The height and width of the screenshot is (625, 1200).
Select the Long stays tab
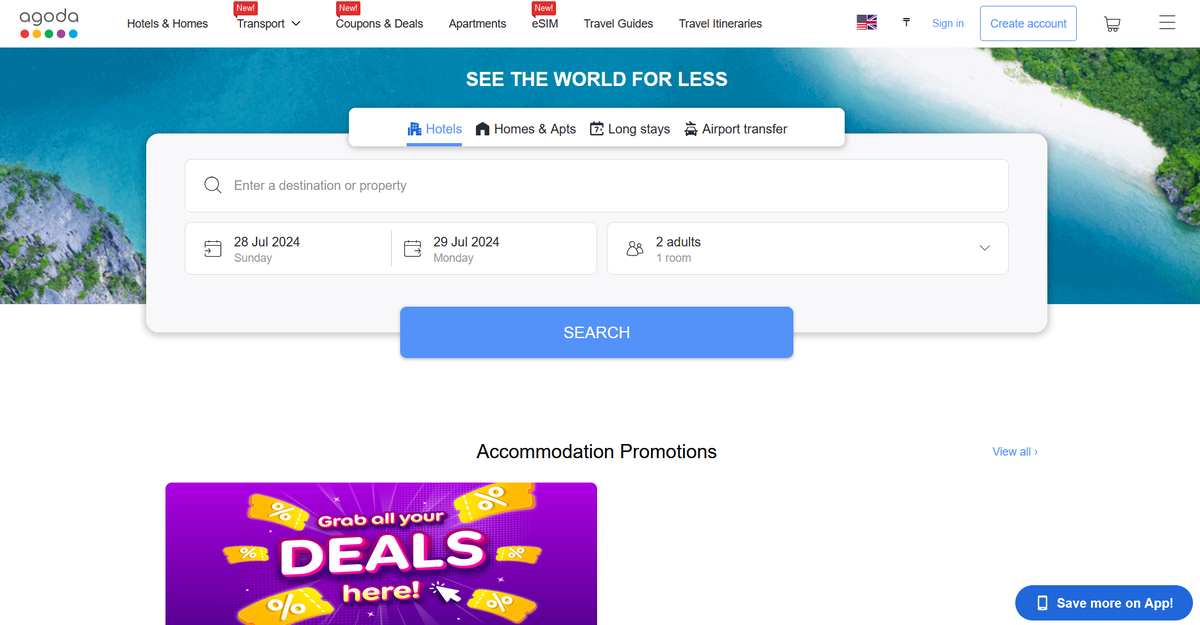coord(630,129)
